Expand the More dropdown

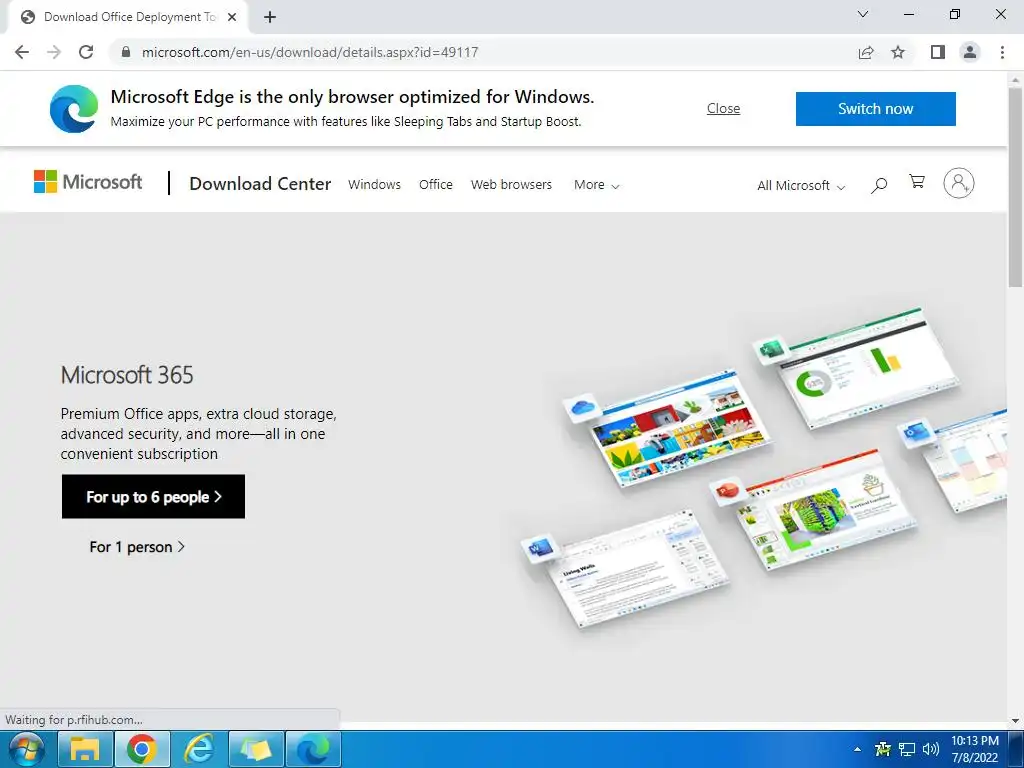596,185
